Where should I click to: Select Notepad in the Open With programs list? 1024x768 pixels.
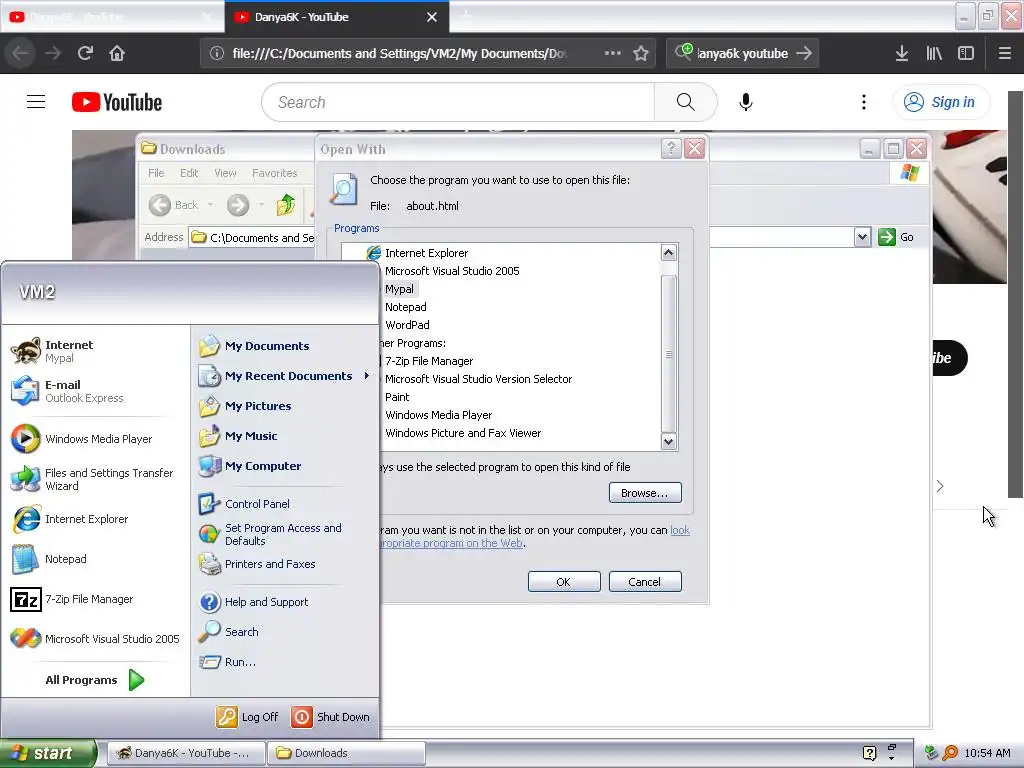(x=406, y=307)
